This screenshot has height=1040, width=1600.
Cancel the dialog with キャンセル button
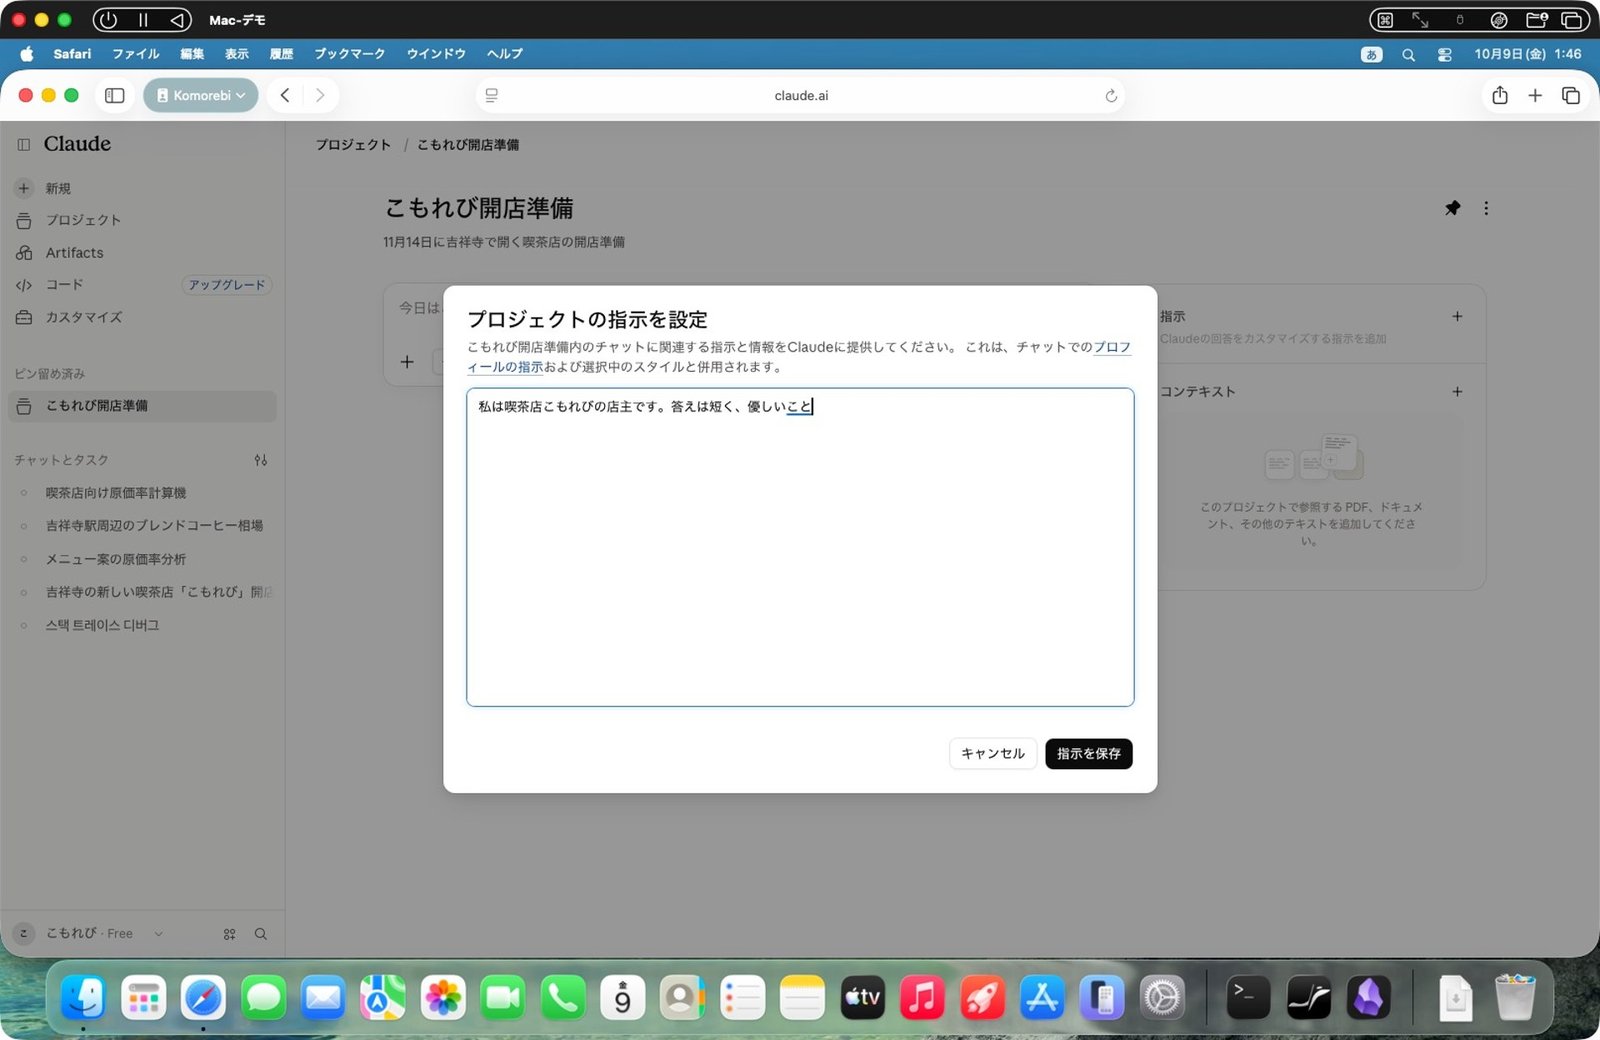(x=992, y=753)
